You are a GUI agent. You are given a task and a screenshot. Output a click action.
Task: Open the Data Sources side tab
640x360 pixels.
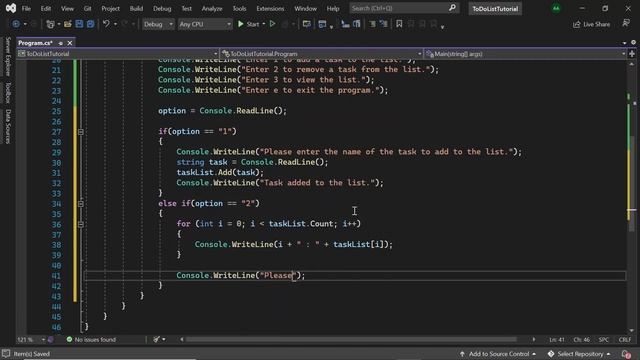tap(8, 126)
